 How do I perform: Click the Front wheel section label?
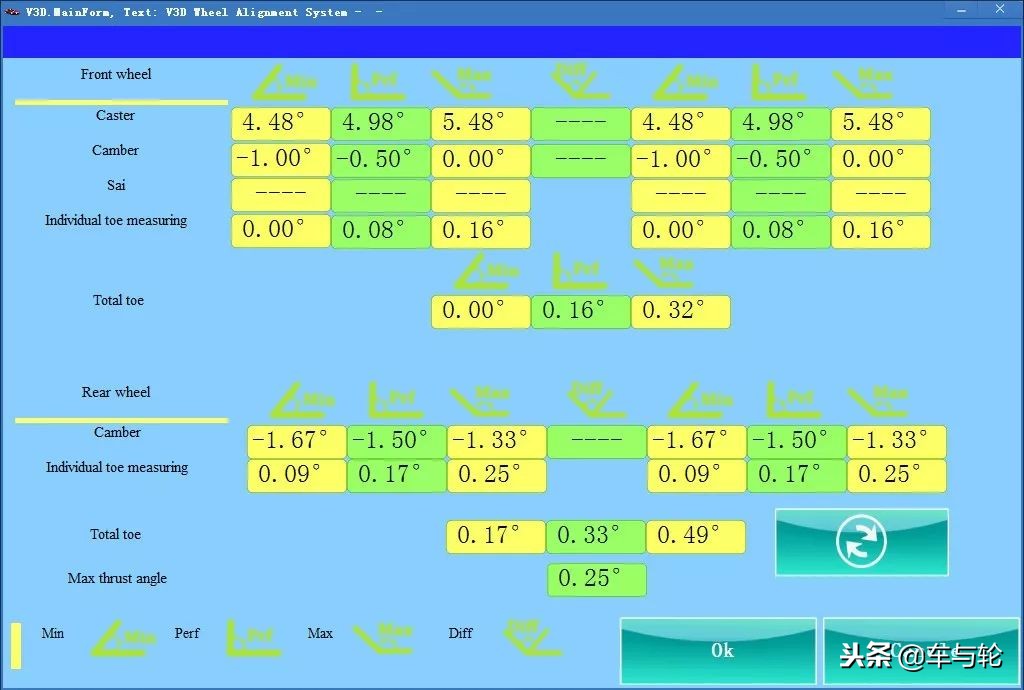pyautogui.click(x=116, y=74)
